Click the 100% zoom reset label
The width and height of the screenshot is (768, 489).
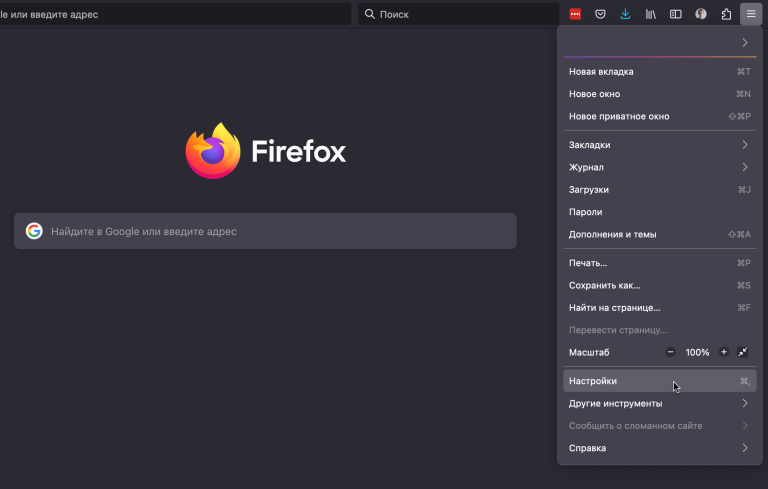697,352
